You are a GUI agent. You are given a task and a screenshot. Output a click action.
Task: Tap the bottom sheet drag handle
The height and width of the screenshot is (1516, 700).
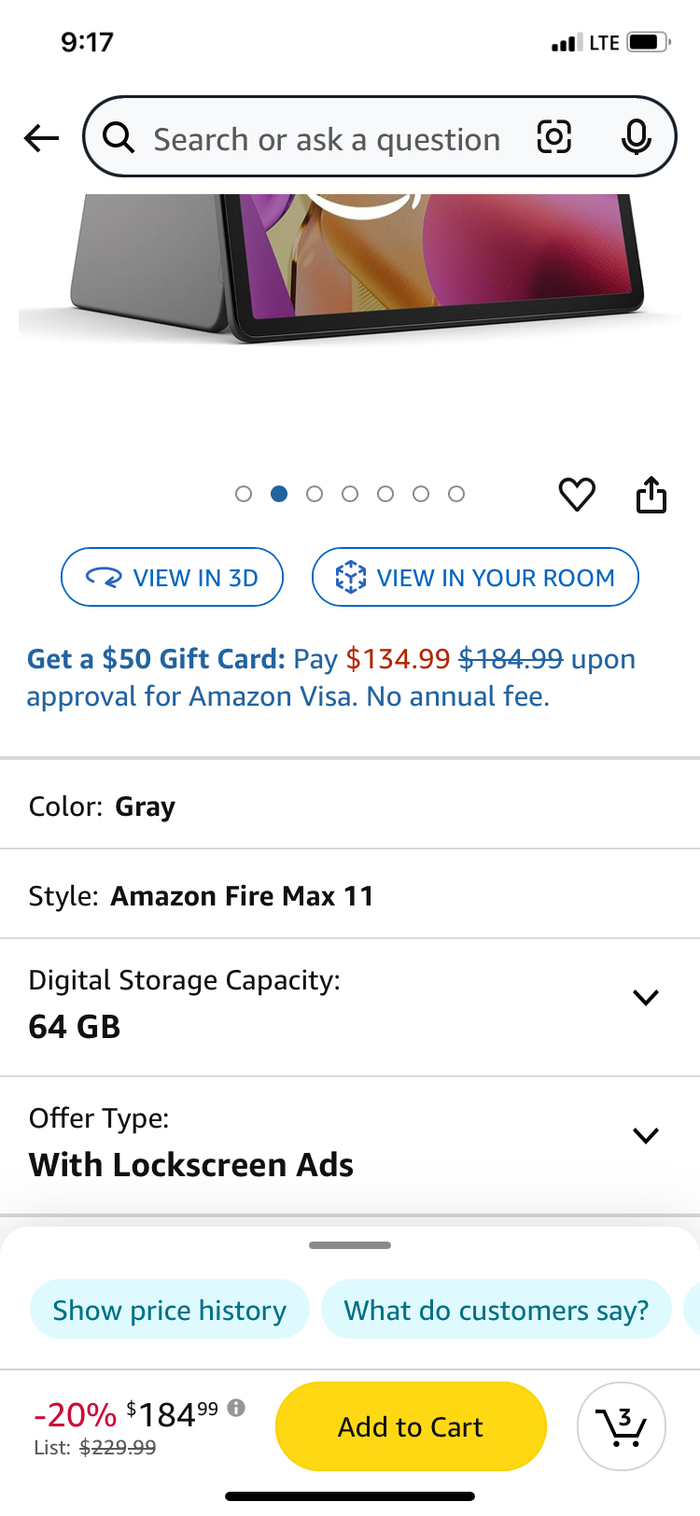click(x=350, y=1246)
